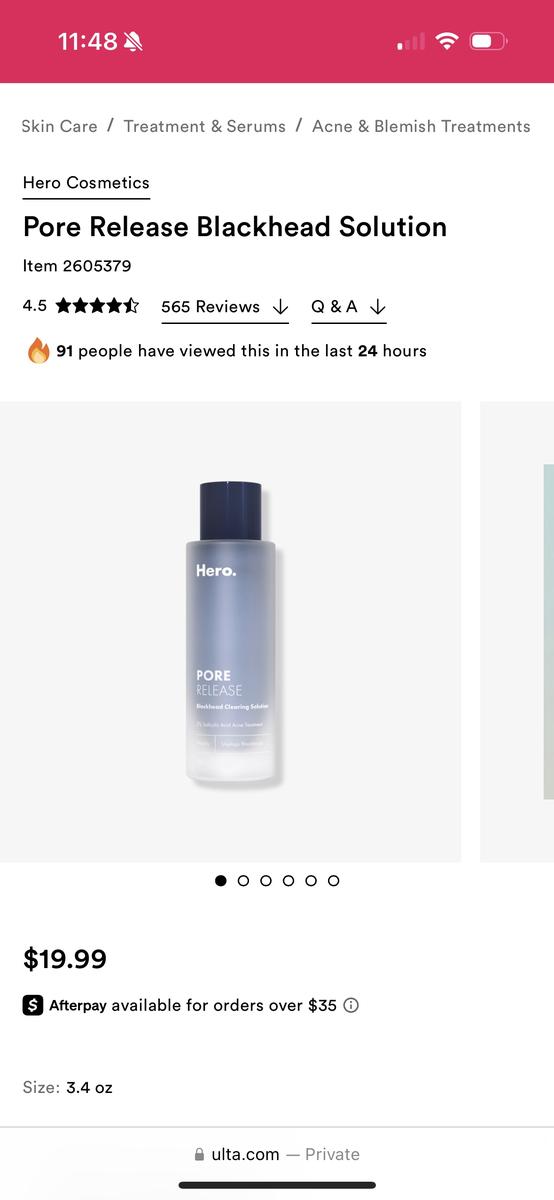Screen dimensions: 554x1200
Task: Open the Hero Cosmetics brand link
Action: 86,183
